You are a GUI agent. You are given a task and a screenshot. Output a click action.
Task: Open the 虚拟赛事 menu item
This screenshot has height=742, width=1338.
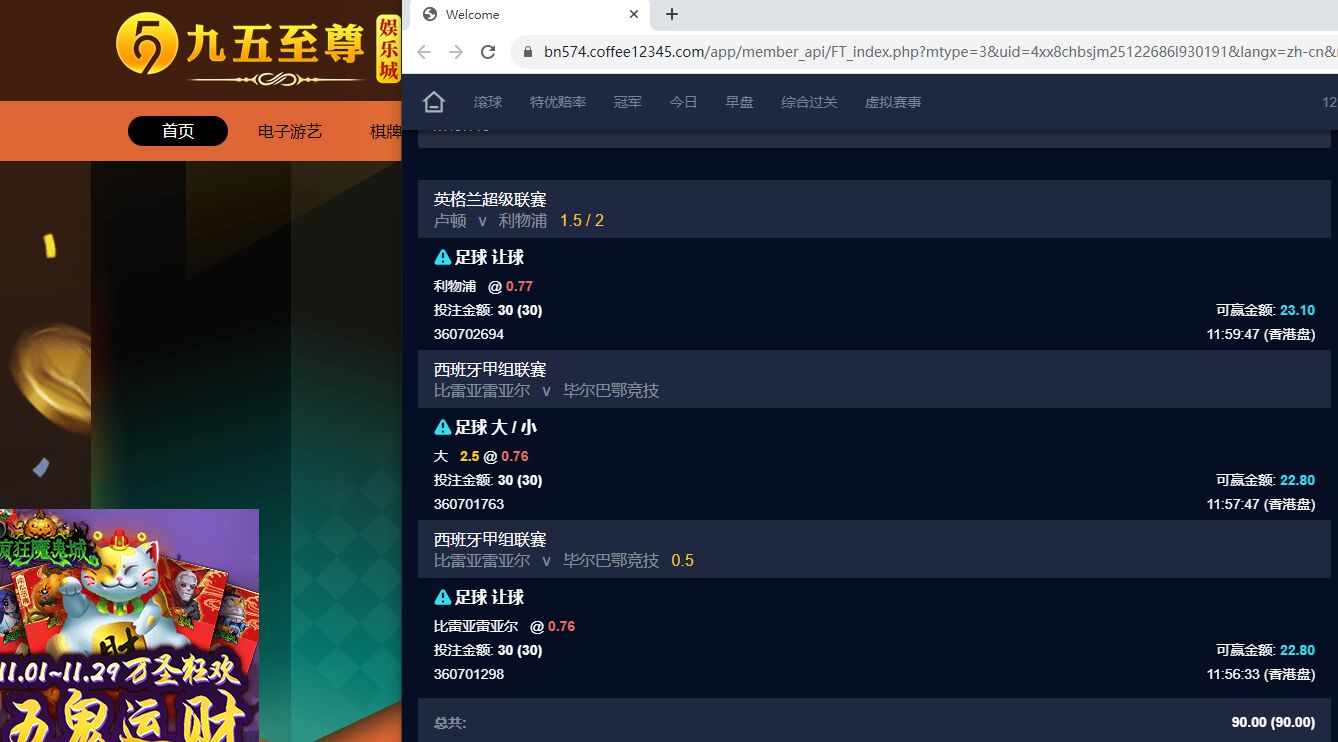[894, 102]
